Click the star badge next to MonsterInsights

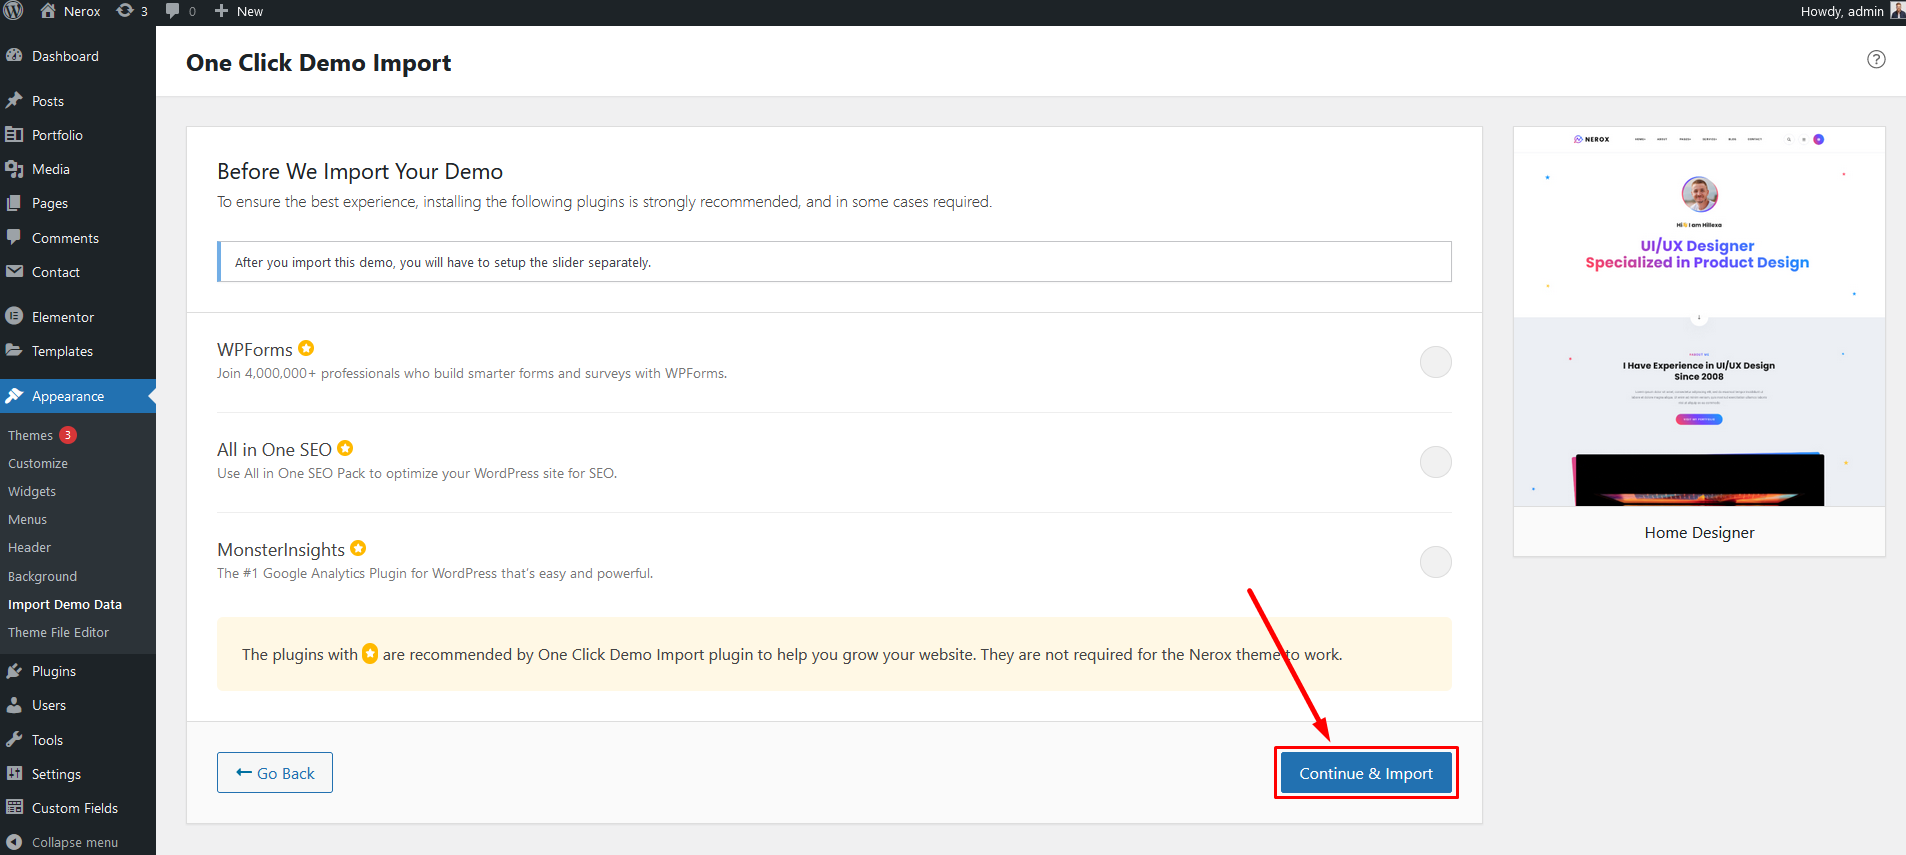(x=358, y=548)
